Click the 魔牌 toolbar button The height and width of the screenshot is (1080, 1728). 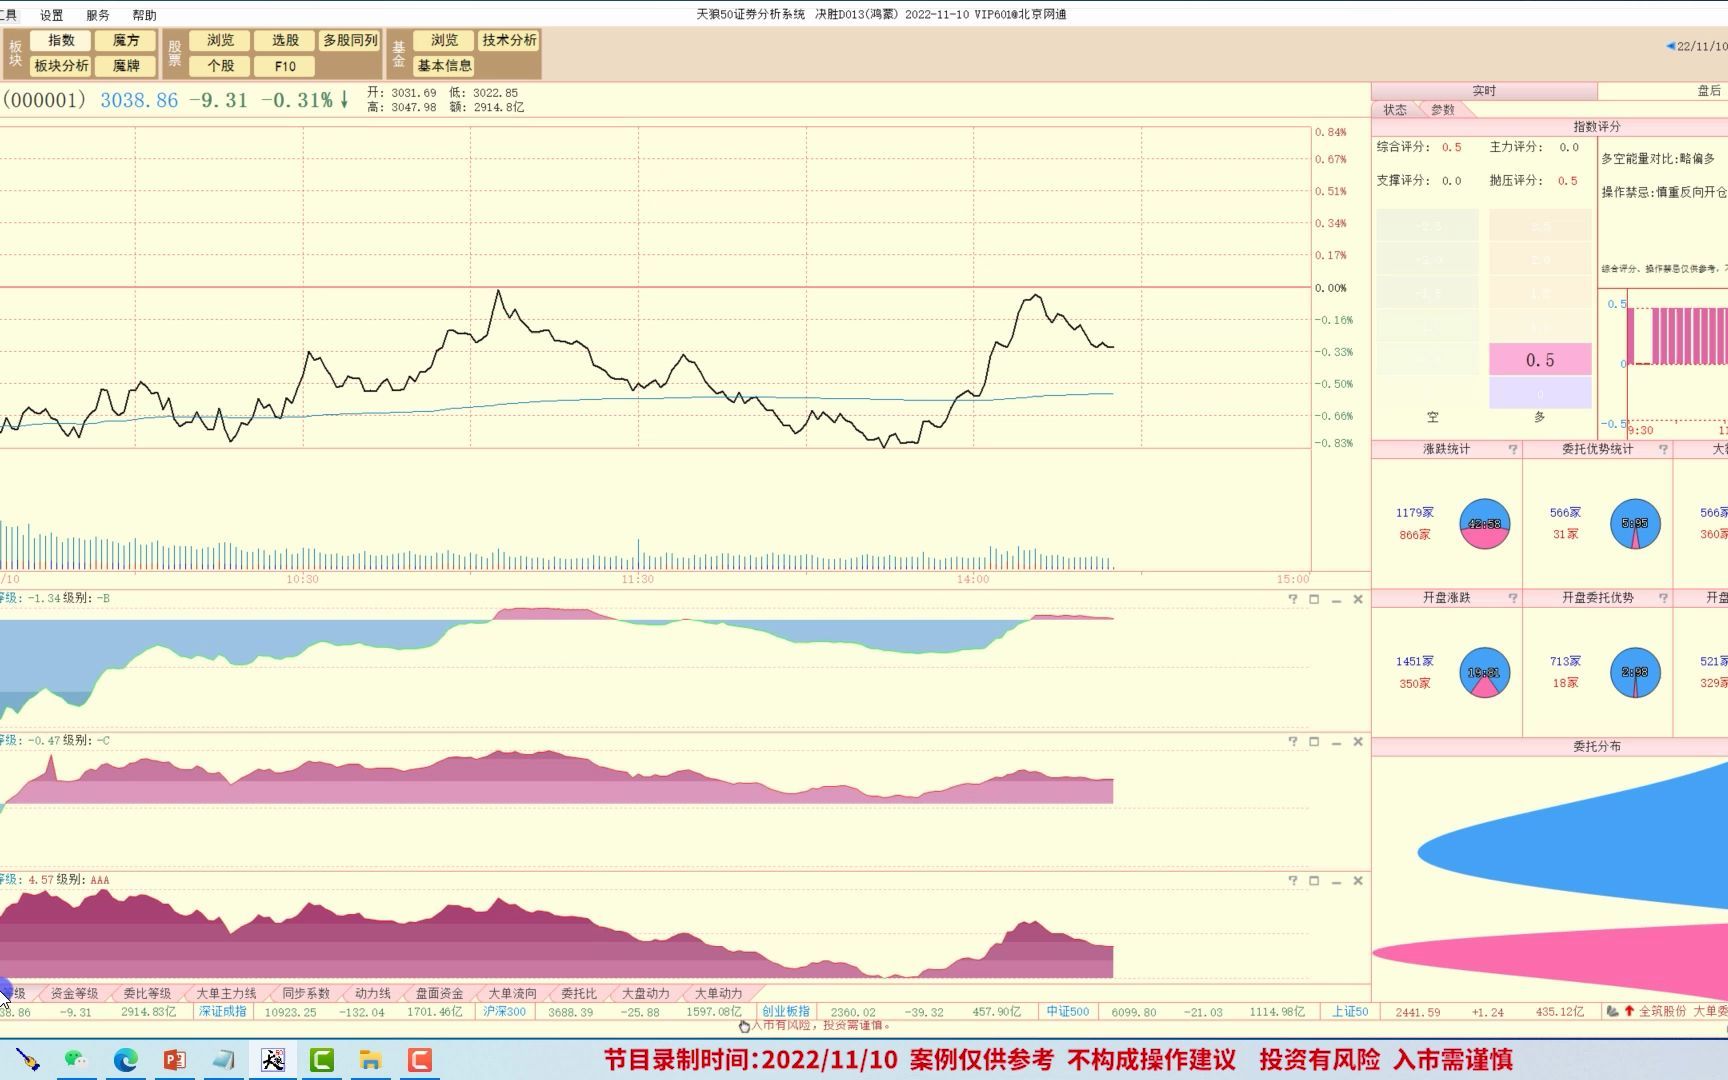tap(126, 66)
